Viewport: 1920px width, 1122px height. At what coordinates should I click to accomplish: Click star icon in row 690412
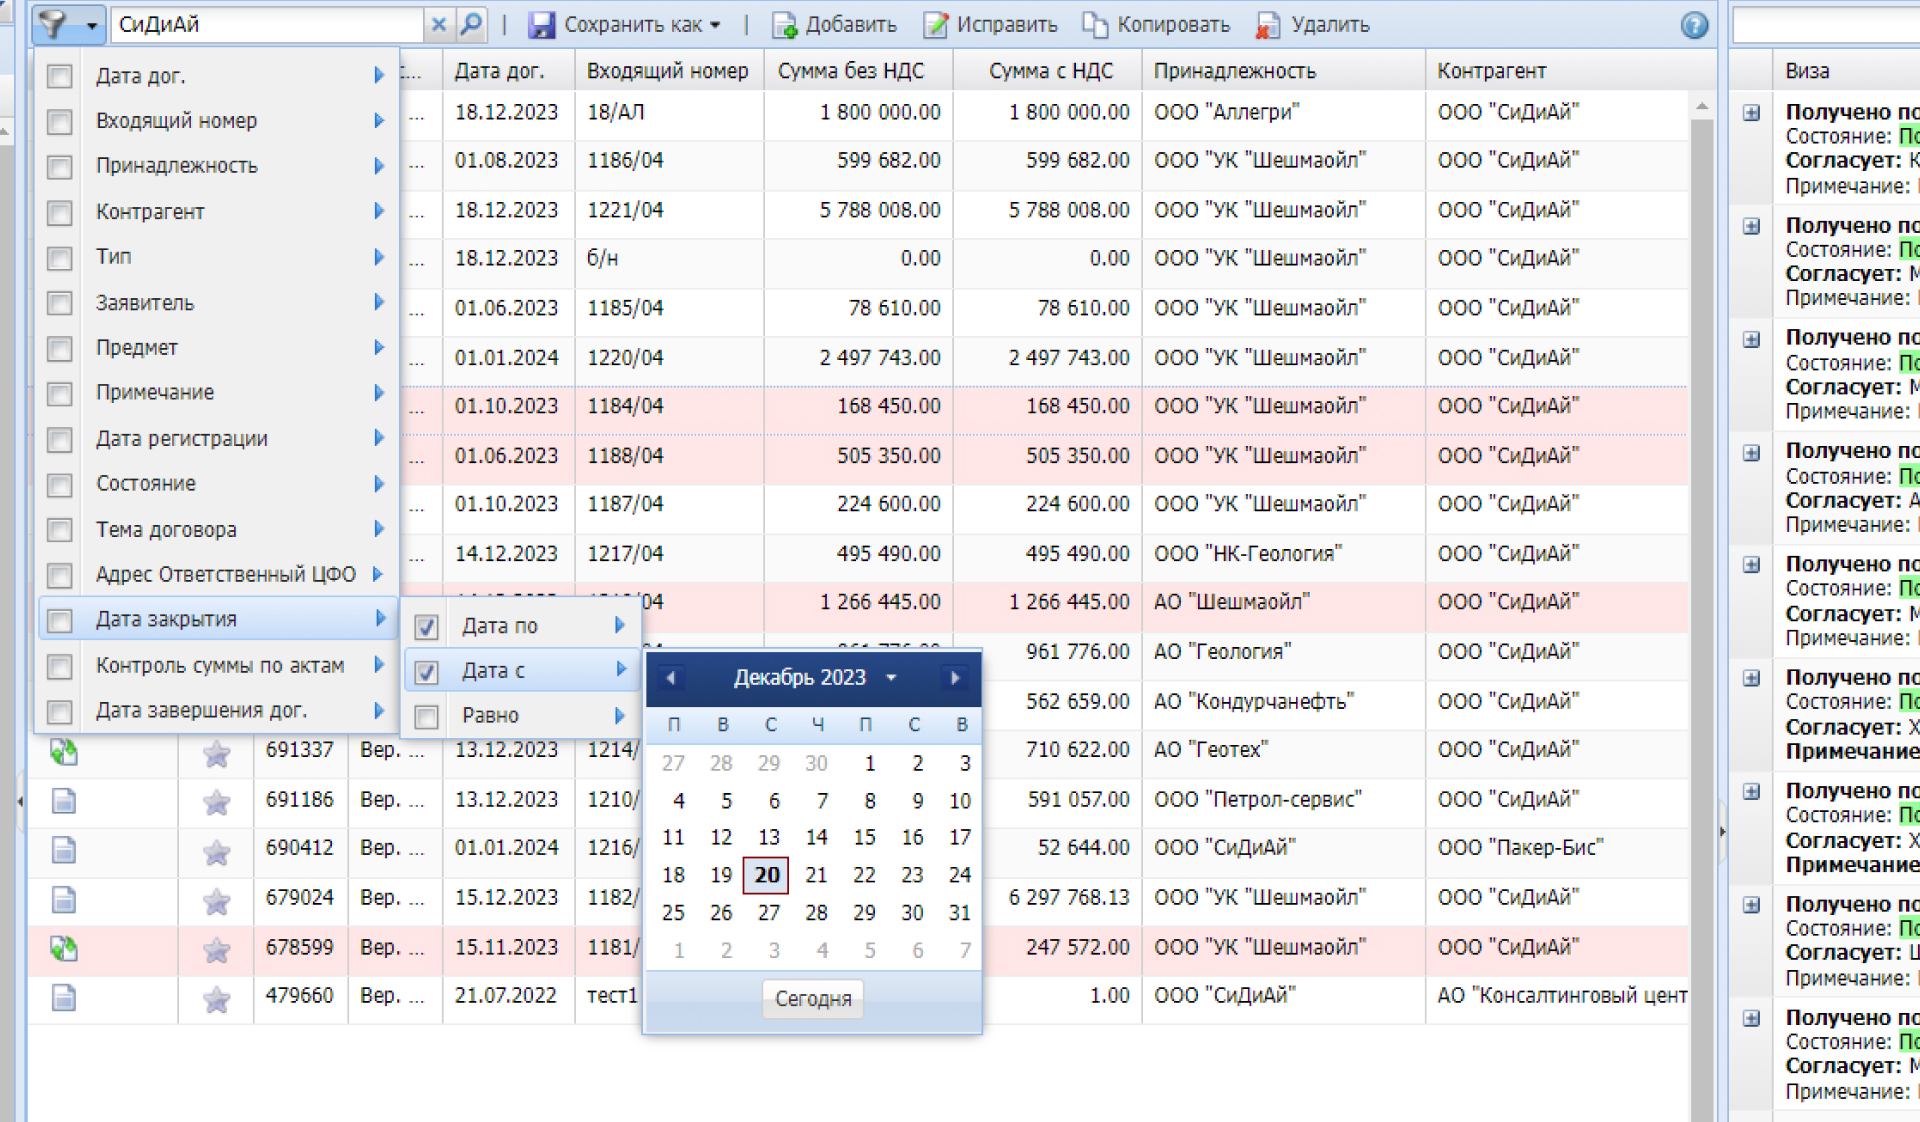(216, 851)
